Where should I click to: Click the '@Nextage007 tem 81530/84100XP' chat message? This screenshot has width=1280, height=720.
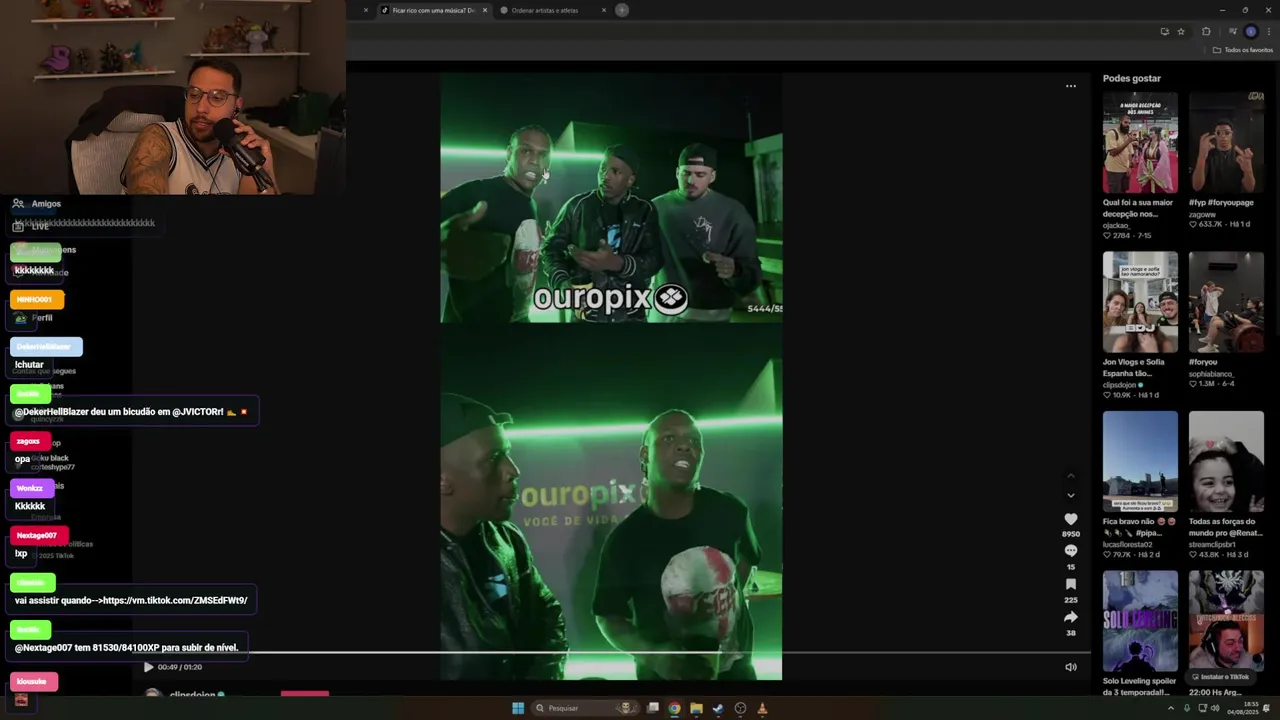point(127,647)
